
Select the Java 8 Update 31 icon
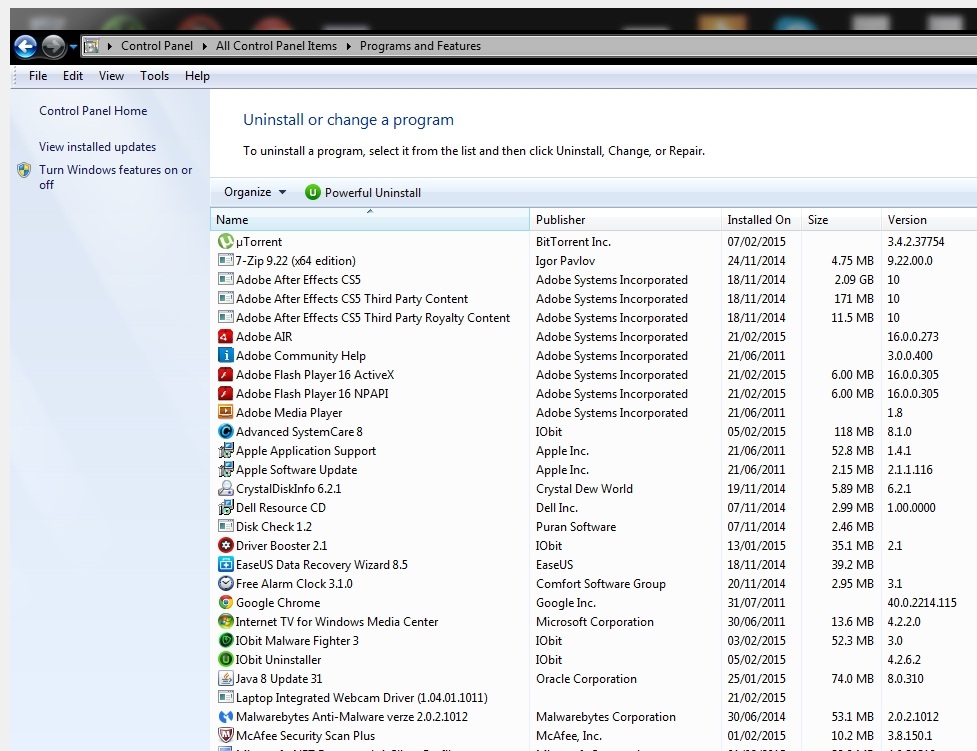226,679
